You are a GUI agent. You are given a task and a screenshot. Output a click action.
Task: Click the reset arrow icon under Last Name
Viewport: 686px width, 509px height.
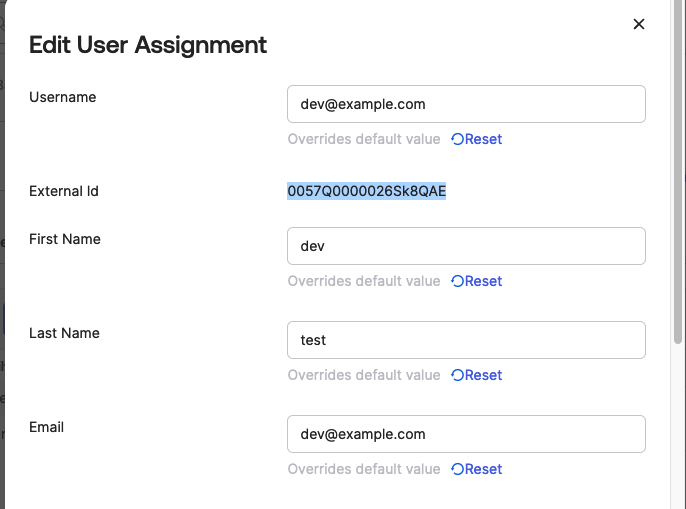457,375
